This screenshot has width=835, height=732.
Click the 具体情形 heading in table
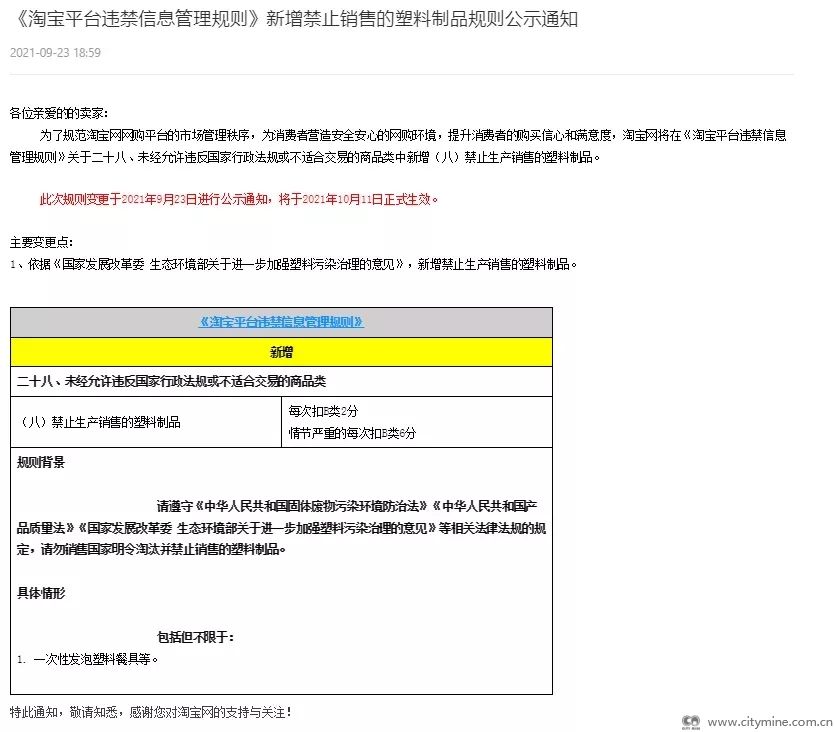[x=41, y=593]
